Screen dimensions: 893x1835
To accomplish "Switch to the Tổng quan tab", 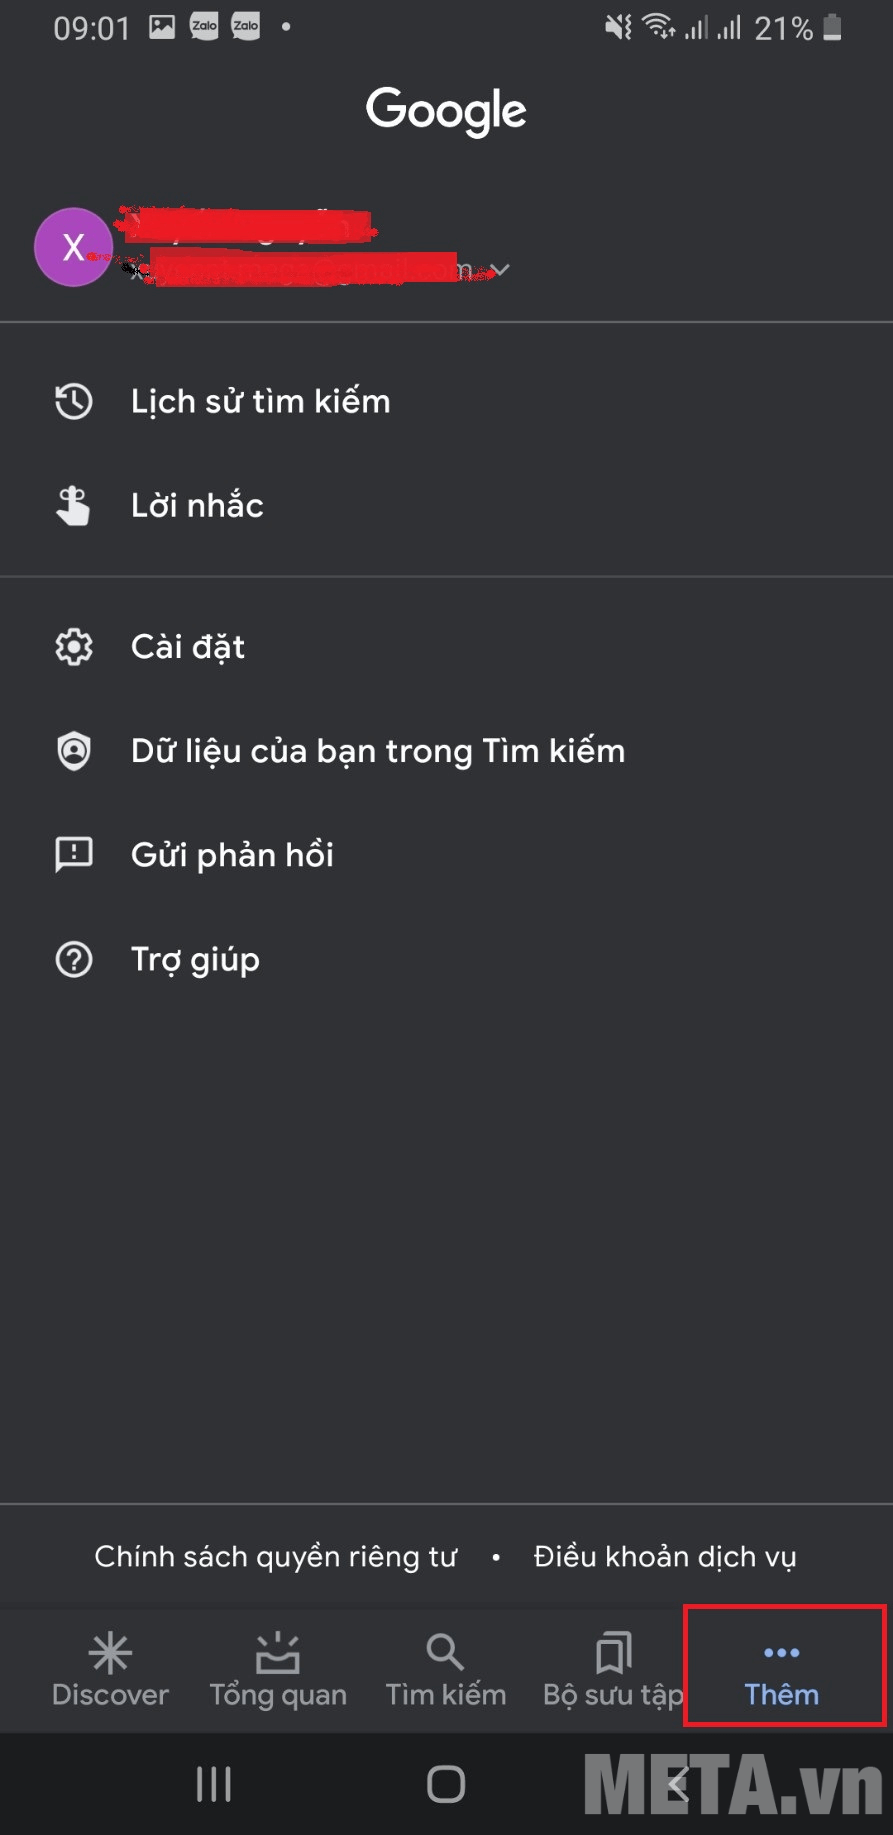I will (278, 1669).
